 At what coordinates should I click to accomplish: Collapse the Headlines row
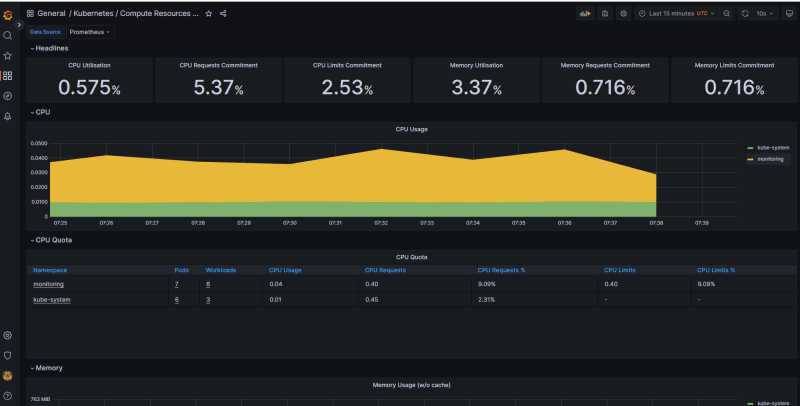tap(49, 48)
